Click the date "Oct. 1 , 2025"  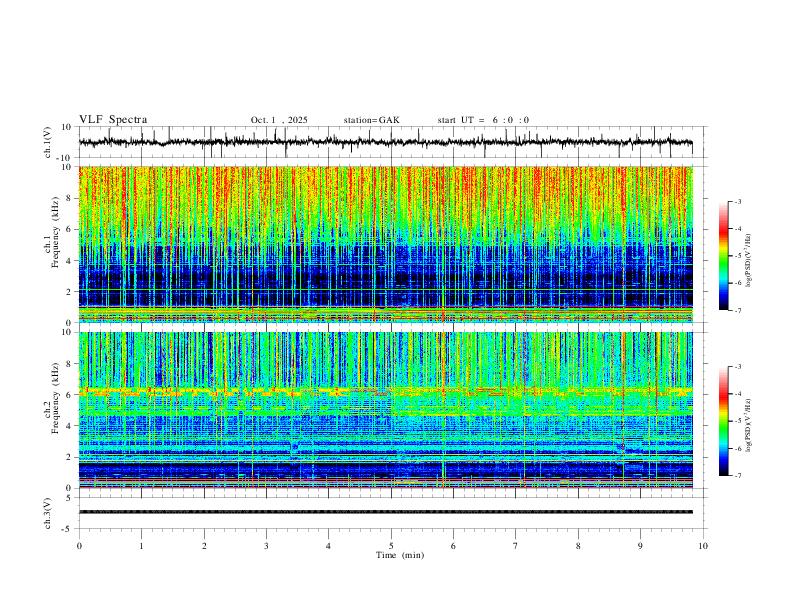(279, 120)
